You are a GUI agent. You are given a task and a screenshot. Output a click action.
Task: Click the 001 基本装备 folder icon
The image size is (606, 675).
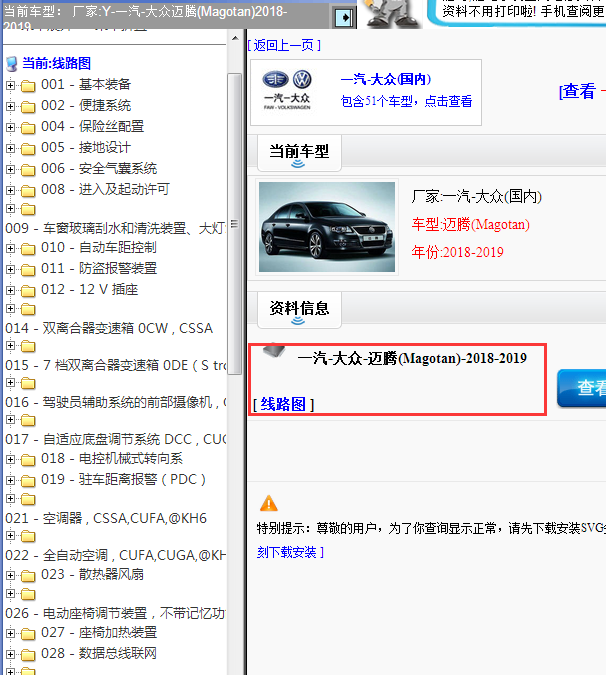pos(28,85)
